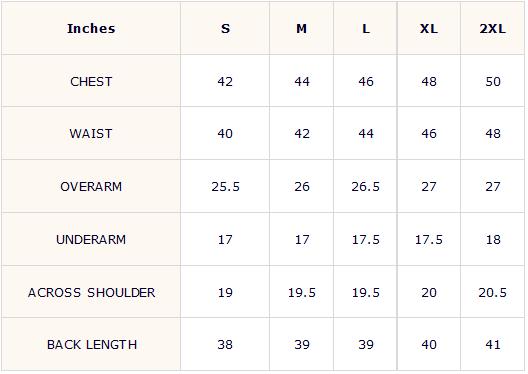Click back length value 38
Image resolution: width=528 pixels, height=374 pixels.
(x=225, y=344)
